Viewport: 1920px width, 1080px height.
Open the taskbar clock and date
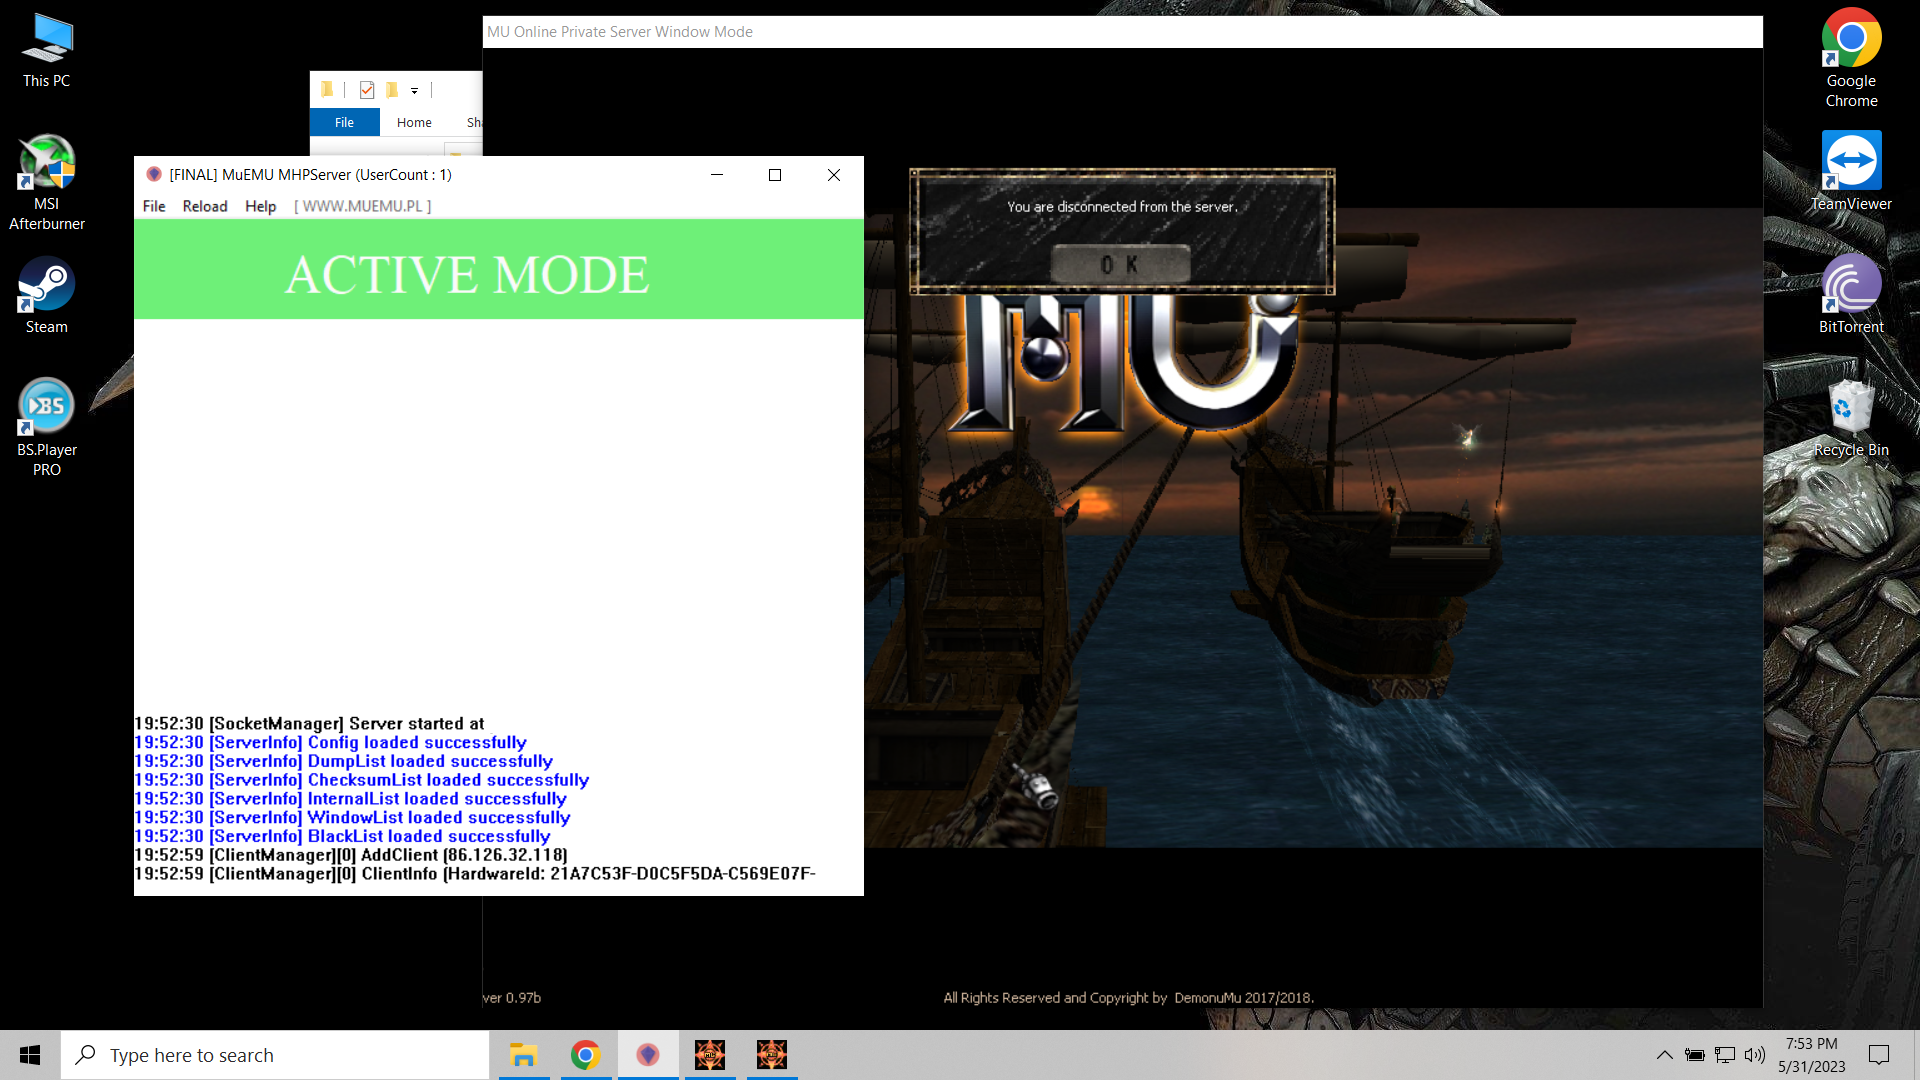pyautogui.click(x=1812, y=1055)
